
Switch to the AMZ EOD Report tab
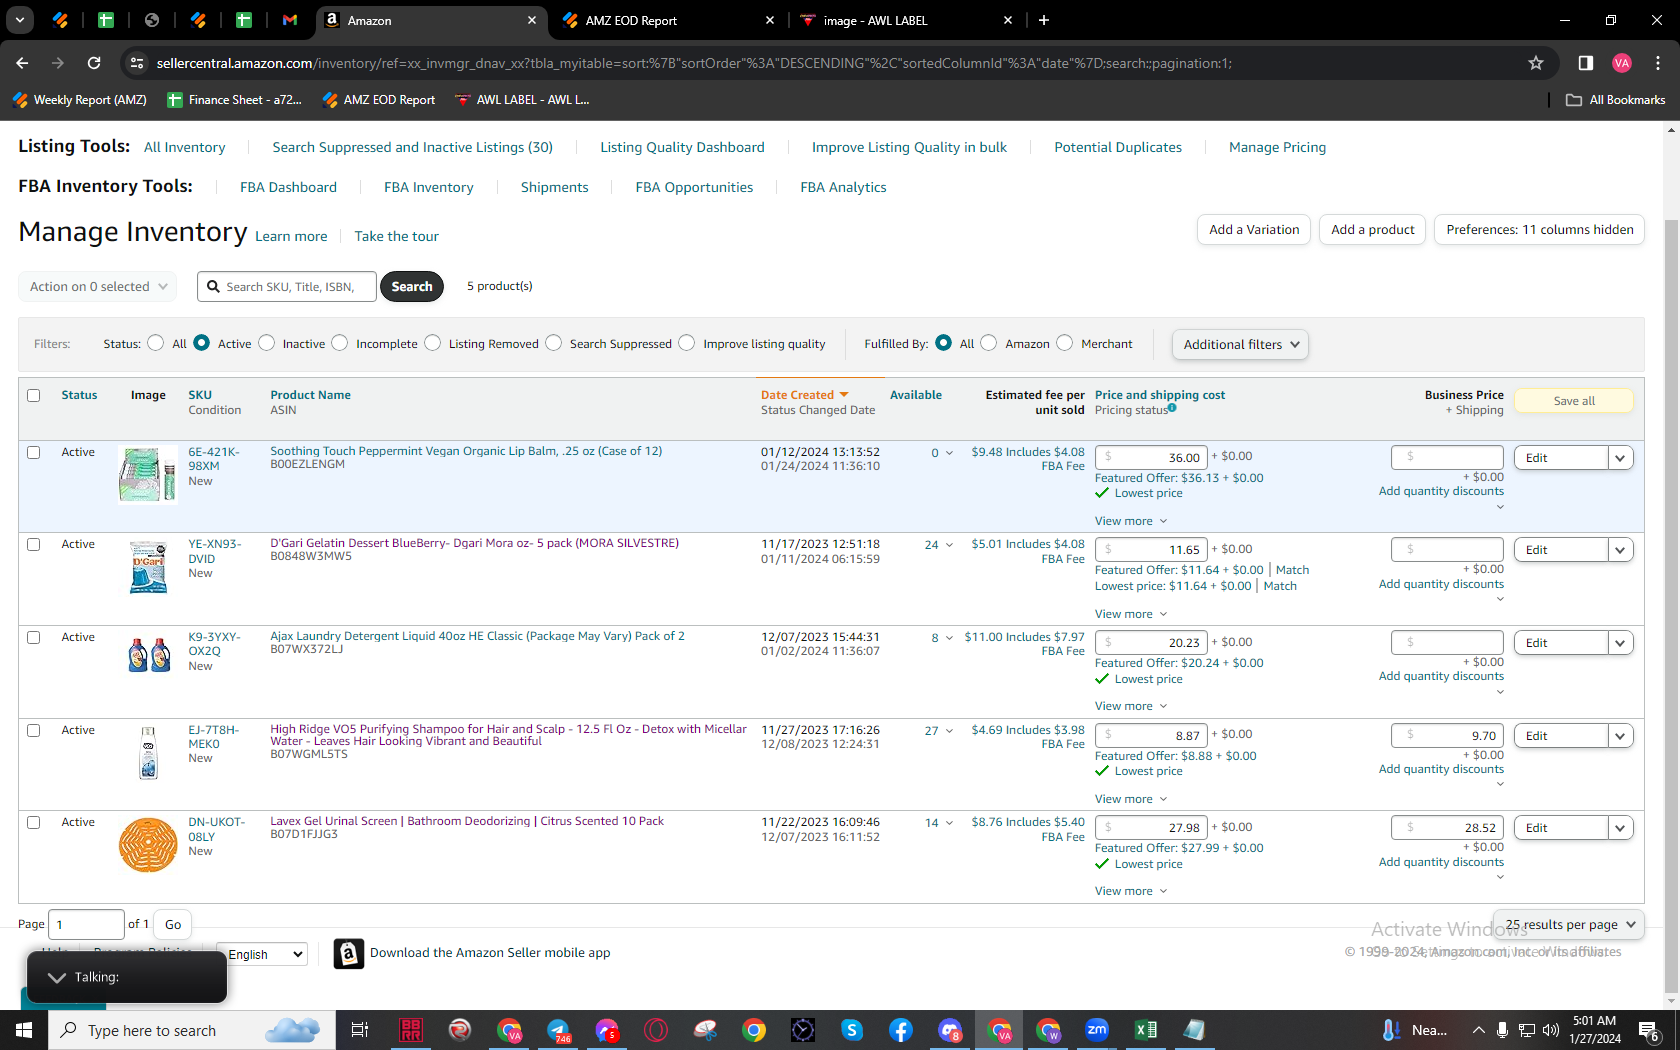coord(669,20)
